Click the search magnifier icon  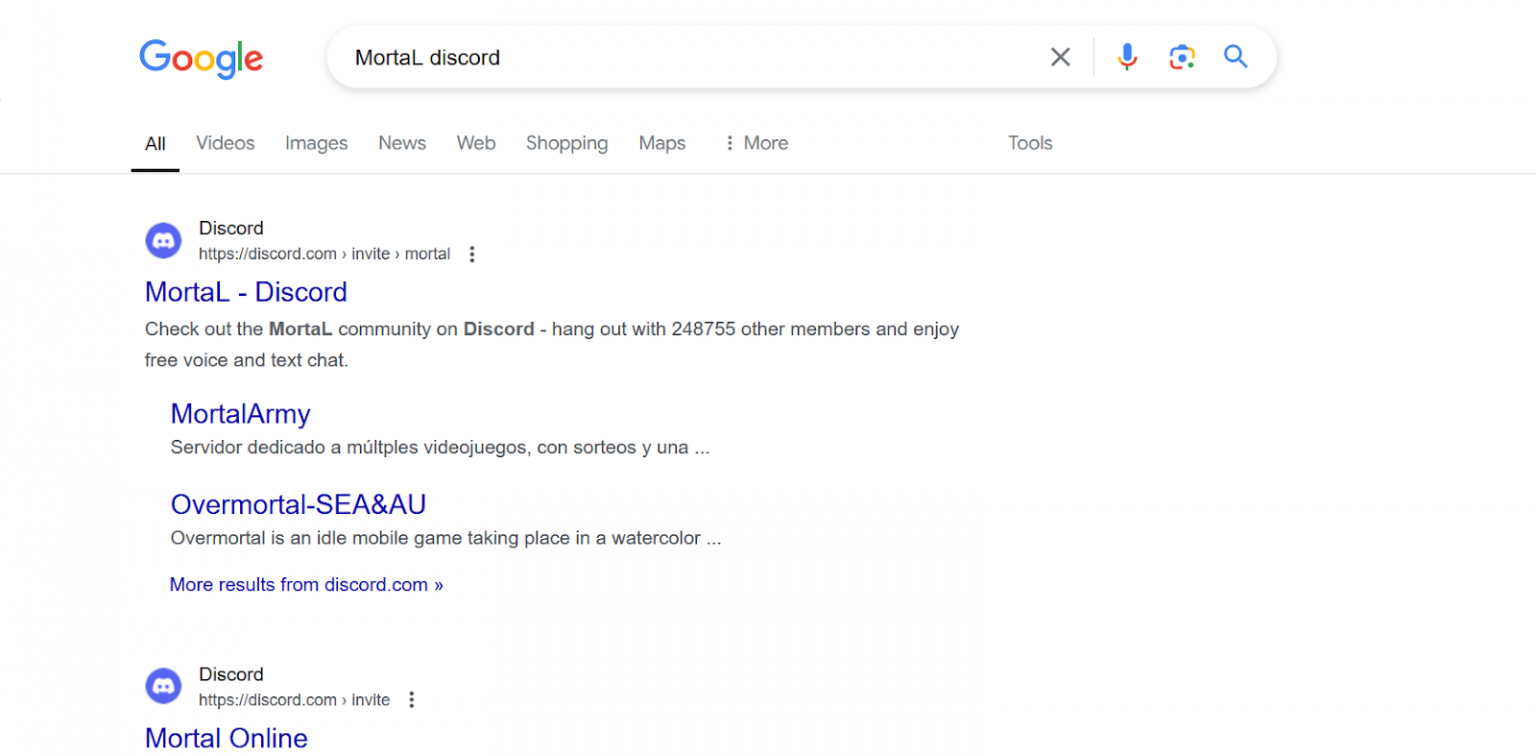click(1235, 57)
